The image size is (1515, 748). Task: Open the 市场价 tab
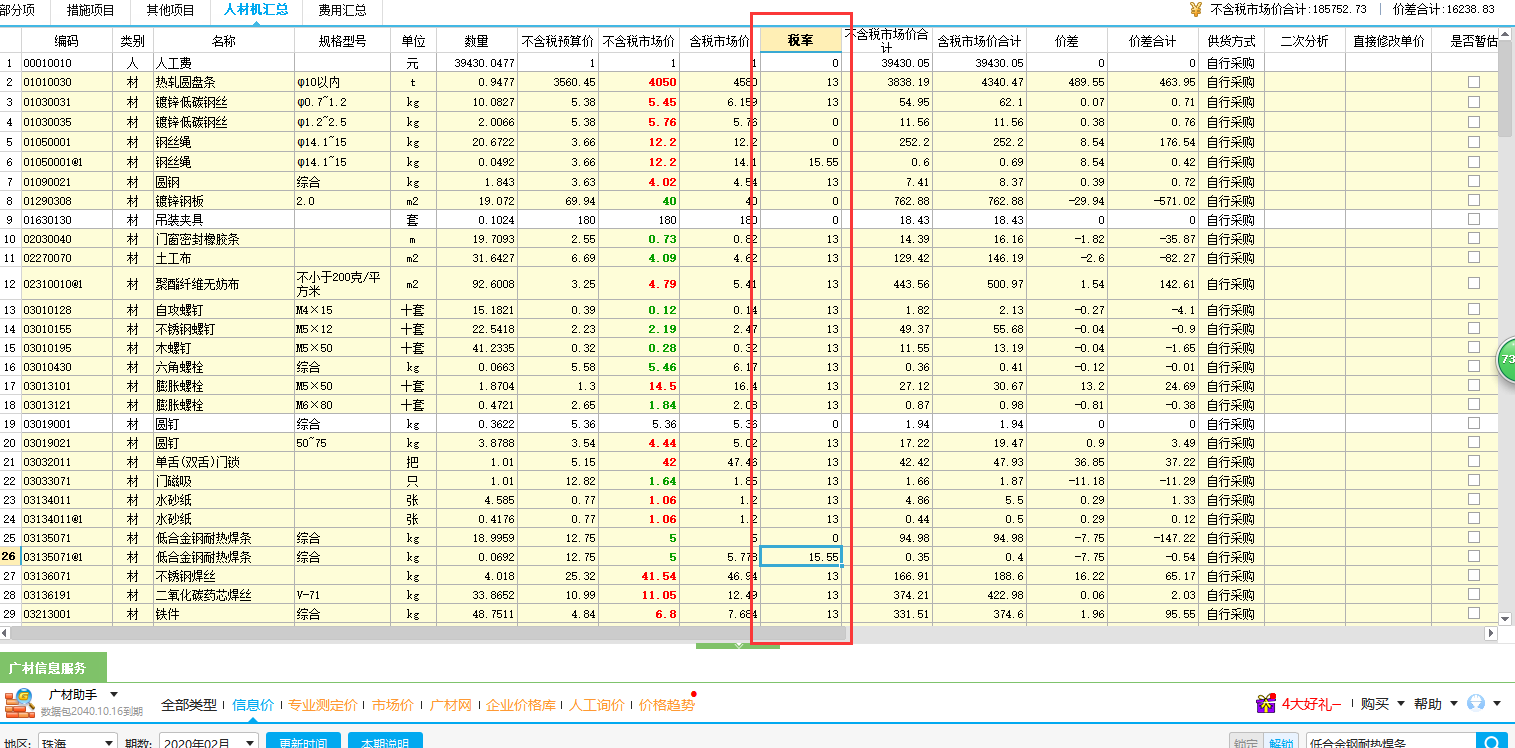pyautogui.click(x=393, y=705)
